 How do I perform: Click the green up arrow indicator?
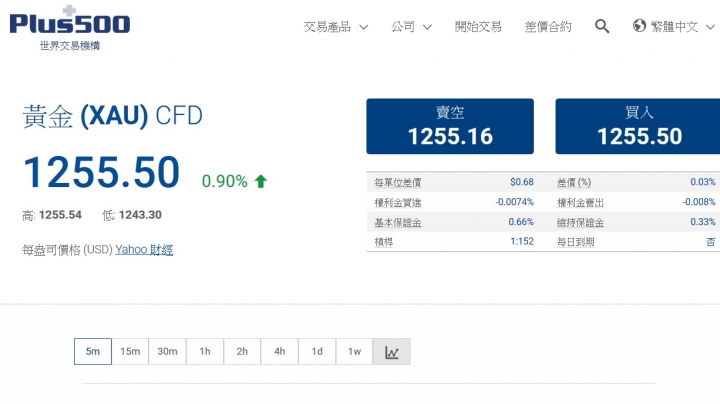click(261, 181)
